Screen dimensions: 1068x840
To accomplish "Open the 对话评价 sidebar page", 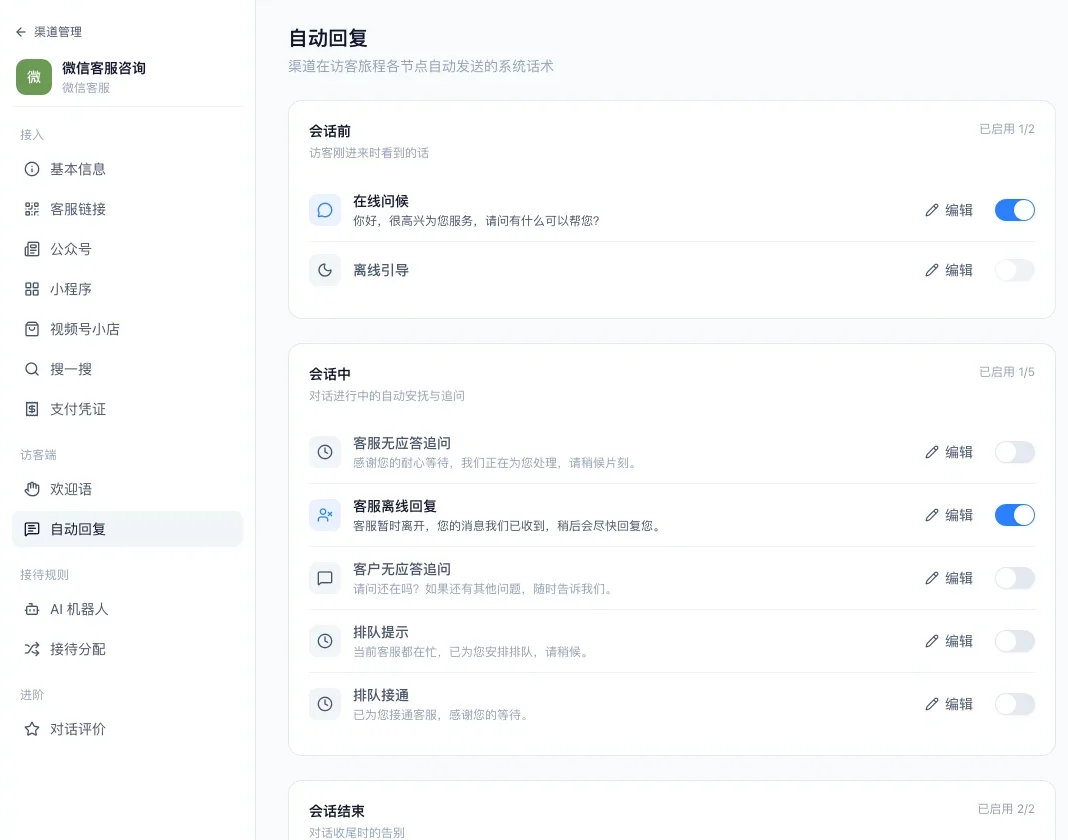I will [127, 730].
